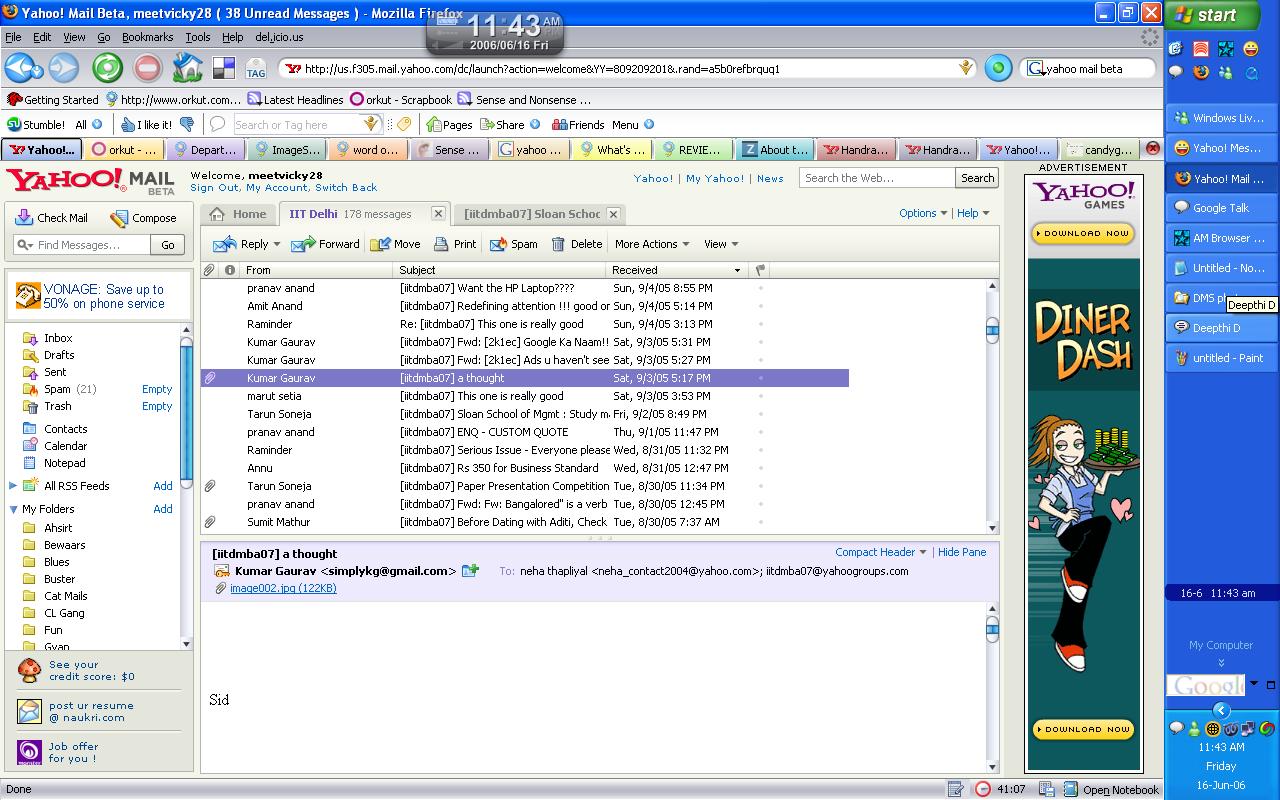Image resolution: width=1280 pixels, height=800 pixels.
Task: Click the Find Messages input field
Action: click(83, 245)
